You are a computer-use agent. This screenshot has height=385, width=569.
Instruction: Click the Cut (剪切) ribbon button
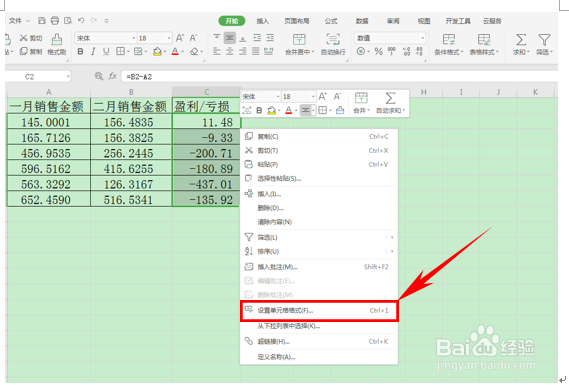pos(31,38)
